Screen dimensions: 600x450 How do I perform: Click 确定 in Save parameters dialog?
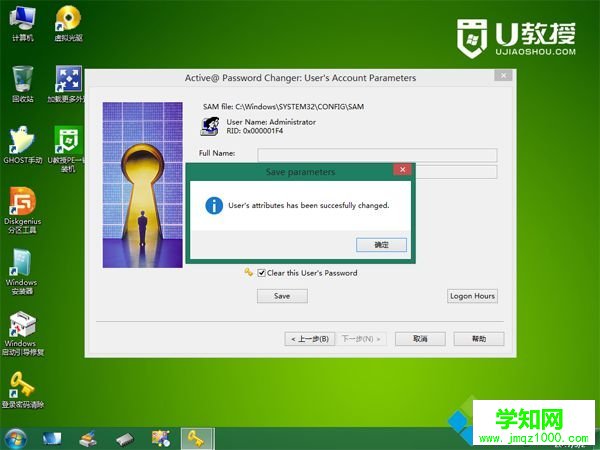(381, 245)
